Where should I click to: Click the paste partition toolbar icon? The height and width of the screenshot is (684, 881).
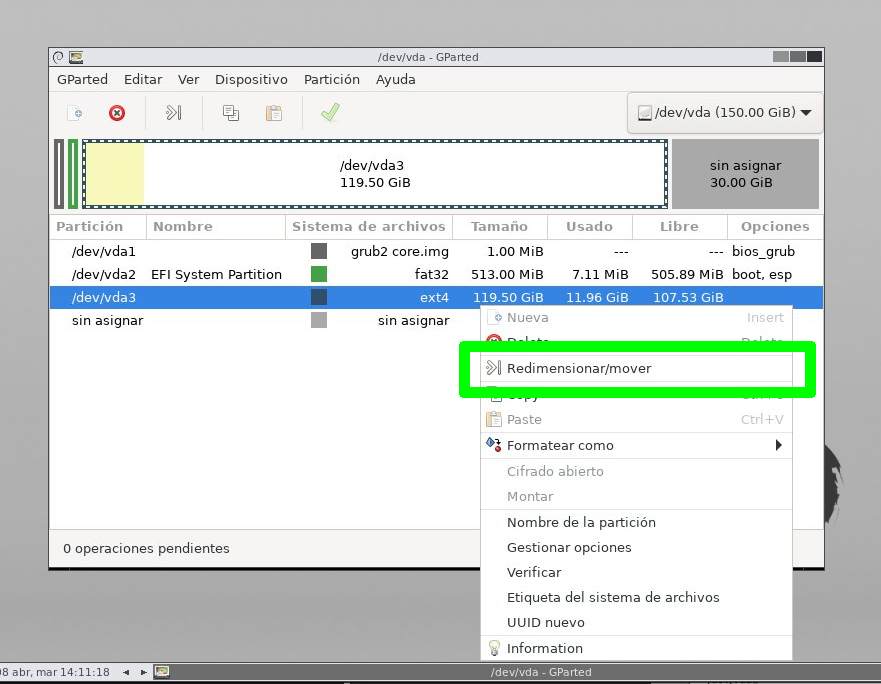click(273, 113)
